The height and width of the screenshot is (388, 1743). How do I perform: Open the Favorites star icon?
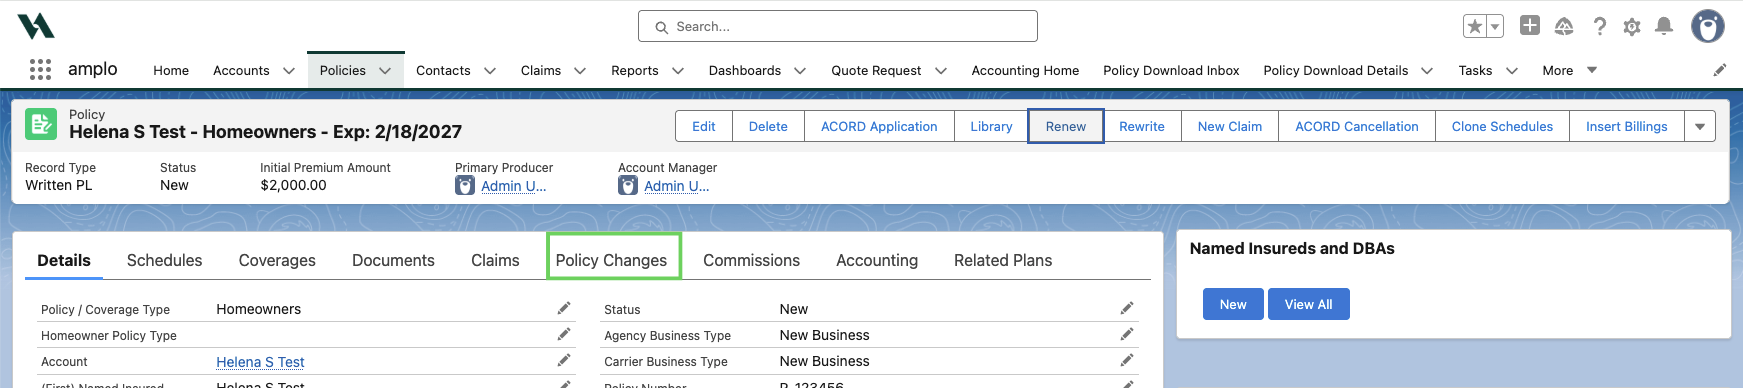(1475, 27)
